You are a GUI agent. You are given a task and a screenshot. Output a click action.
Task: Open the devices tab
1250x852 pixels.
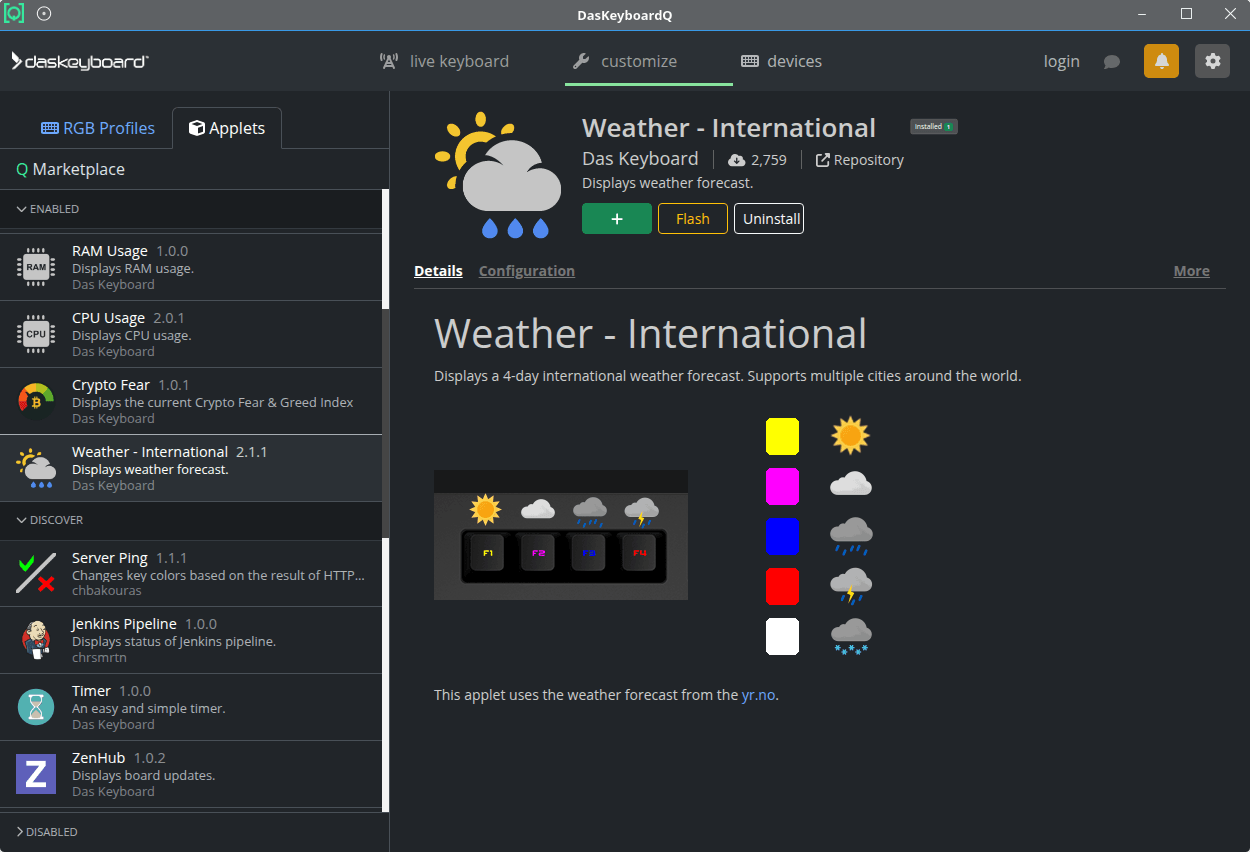click(x=781, y=61)
